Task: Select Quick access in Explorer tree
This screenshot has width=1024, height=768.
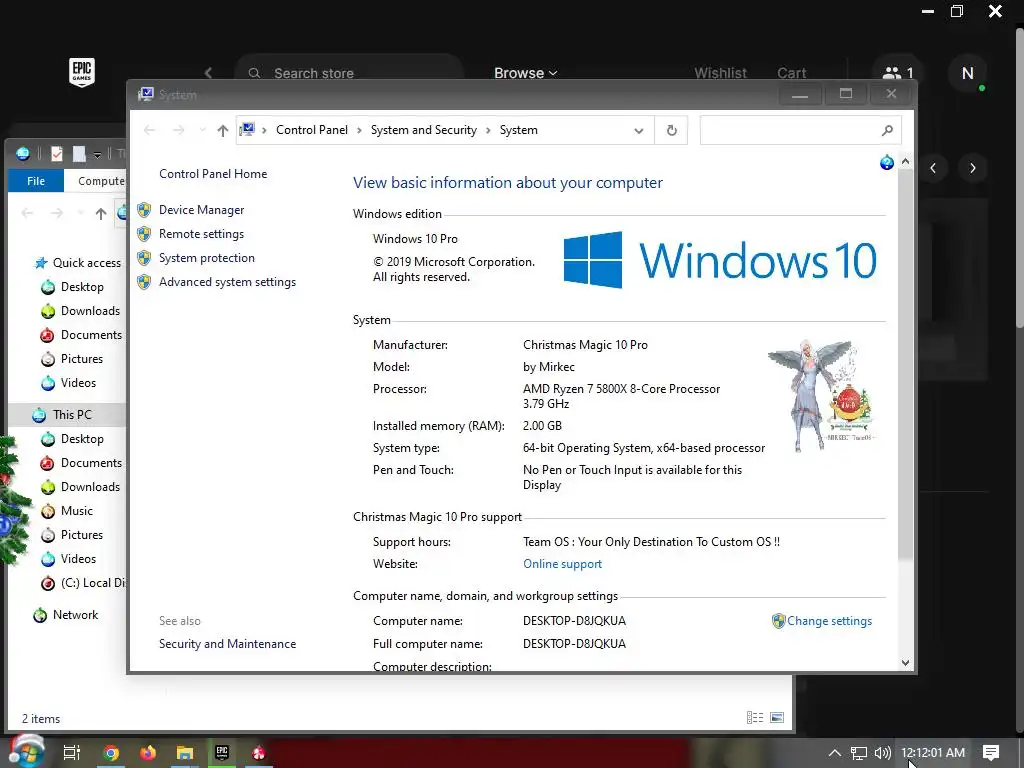Action: [87, 263]
